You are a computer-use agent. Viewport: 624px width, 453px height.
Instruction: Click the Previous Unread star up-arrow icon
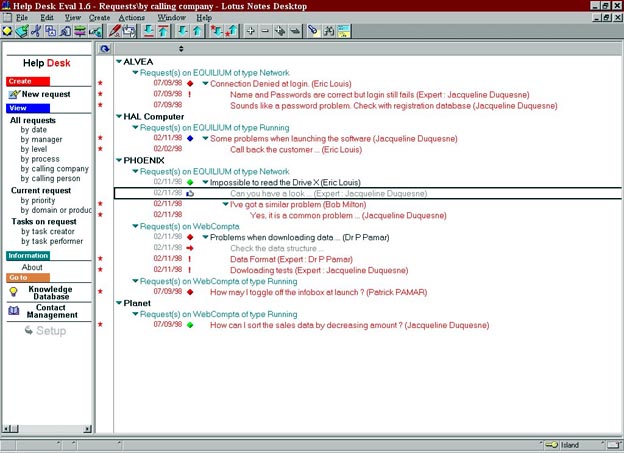pyautogui.click(x=231, y=31)
